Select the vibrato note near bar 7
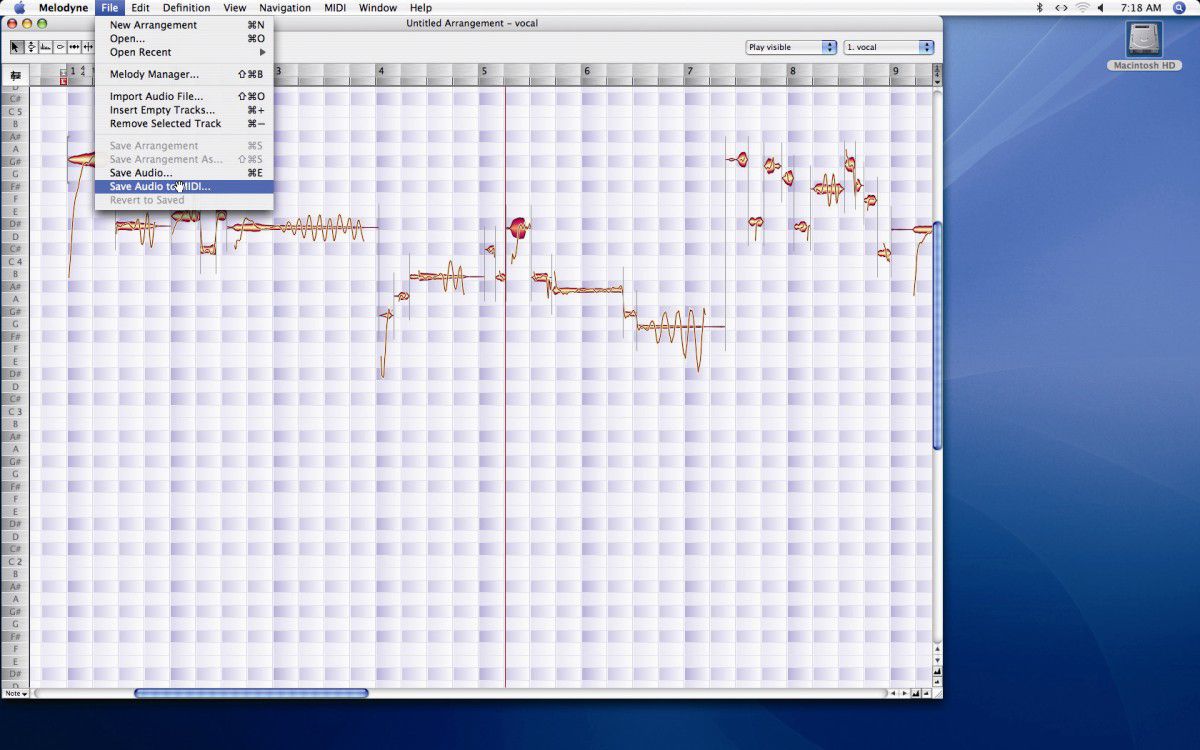 pyautogui.click(x=680, y=327)
